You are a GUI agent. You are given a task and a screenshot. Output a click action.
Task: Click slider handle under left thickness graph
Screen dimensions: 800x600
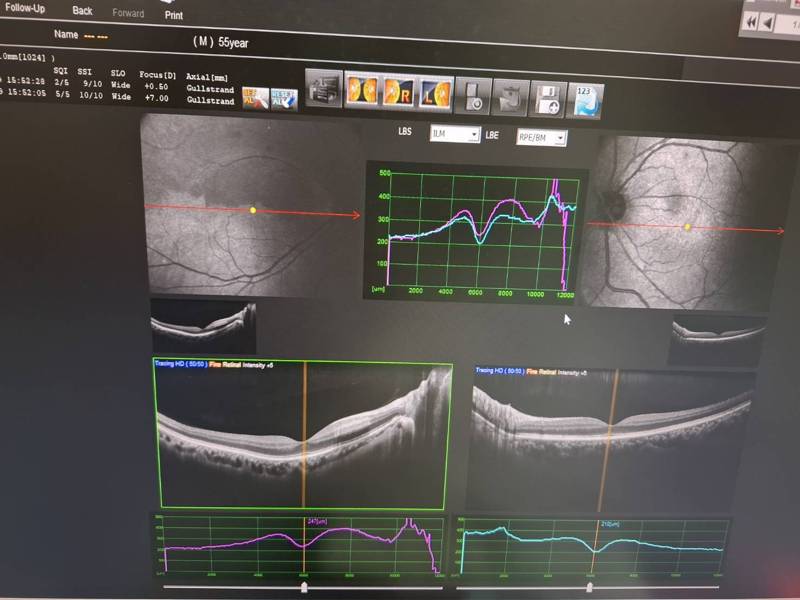pos(304,587)
